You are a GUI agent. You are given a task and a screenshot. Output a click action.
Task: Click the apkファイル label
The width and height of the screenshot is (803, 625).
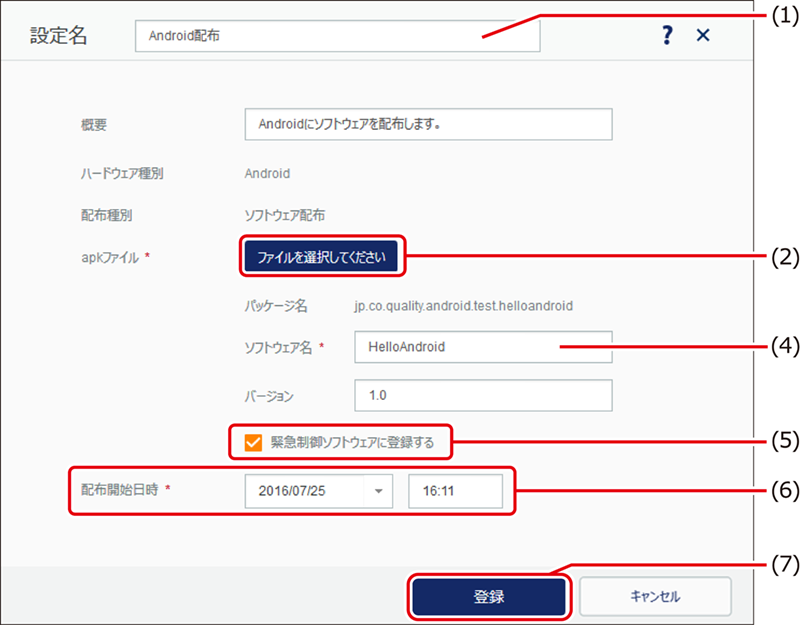pos(110,257)
